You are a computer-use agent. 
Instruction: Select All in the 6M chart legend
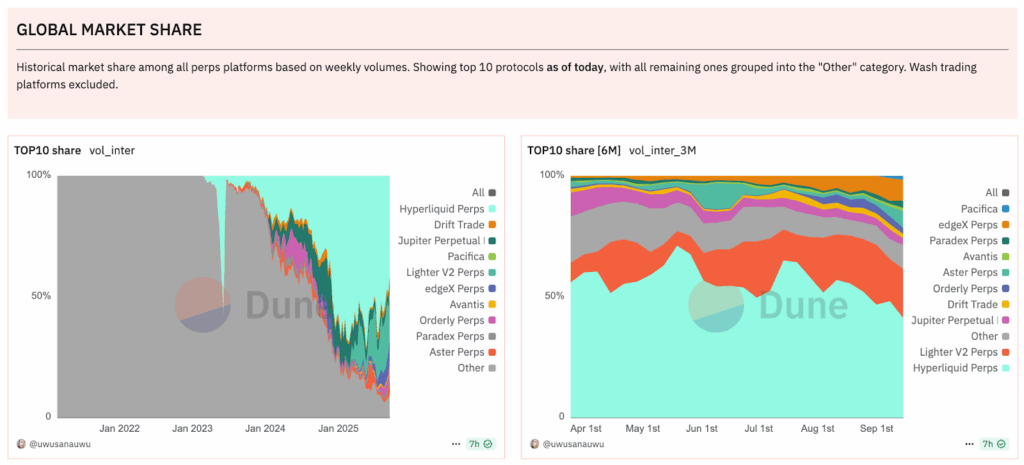pos(991,192)
